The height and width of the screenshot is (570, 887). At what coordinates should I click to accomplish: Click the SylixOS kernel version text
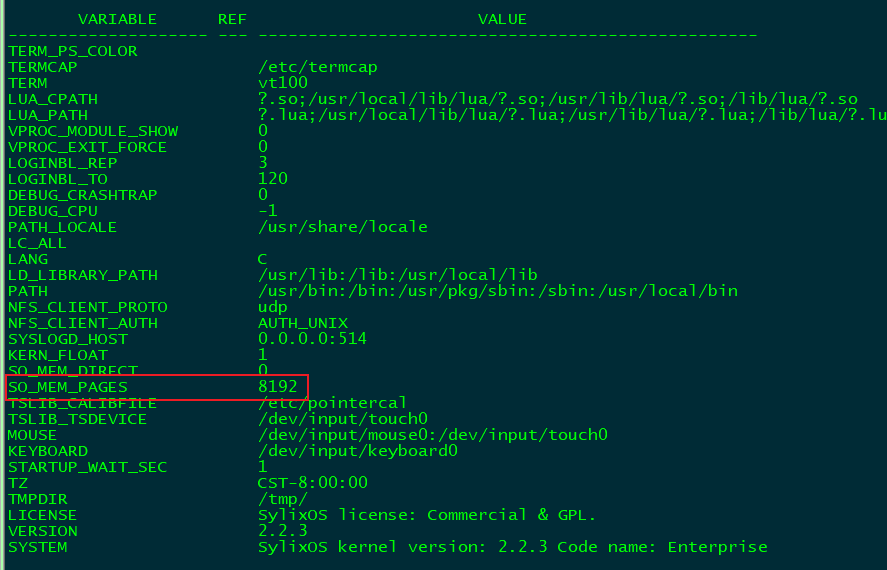(513, 547)
